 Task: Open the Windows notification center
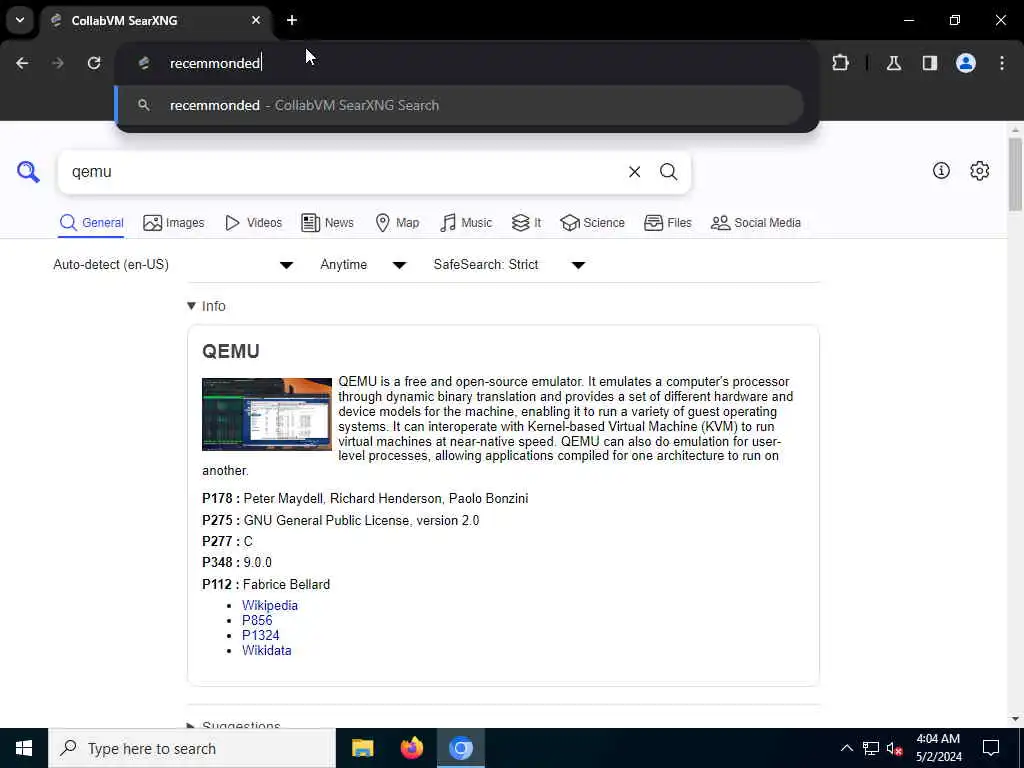[x=991, y=748]
